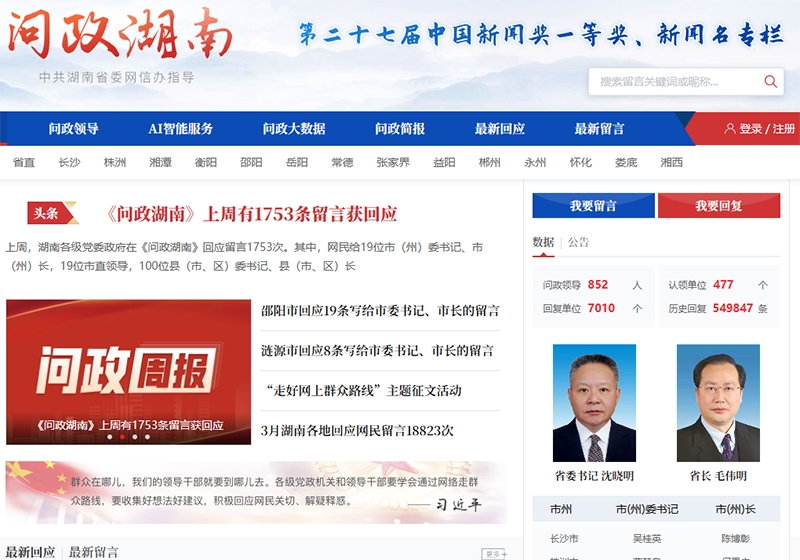Switch to the 公告 tab

tap(579, 242)
